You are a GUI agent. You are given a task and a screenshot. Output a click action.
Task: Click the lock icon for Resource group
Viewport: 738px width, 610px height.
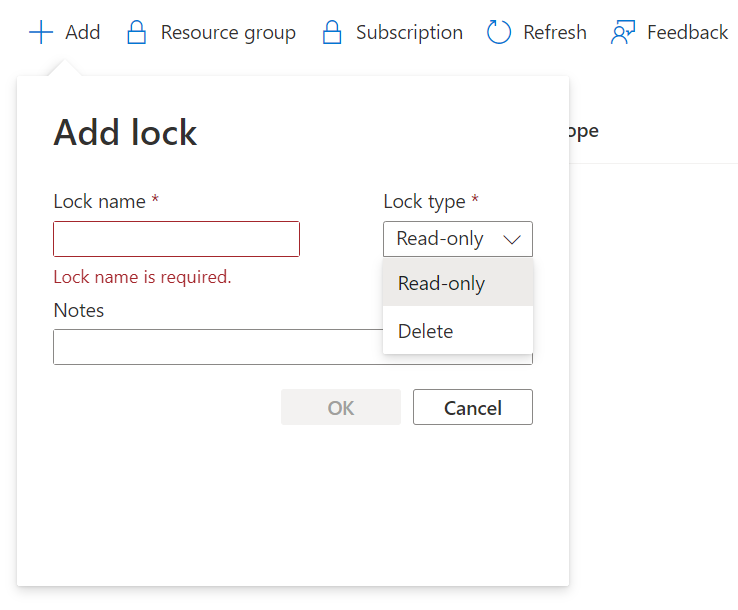(x=136, y=32)
